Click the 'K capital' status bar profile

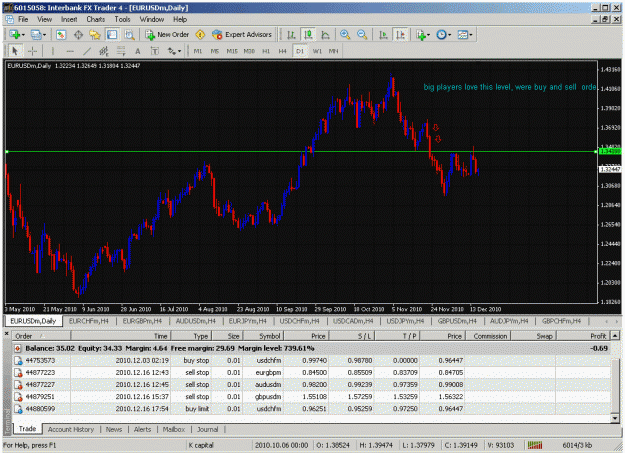[x=201, y=445]
